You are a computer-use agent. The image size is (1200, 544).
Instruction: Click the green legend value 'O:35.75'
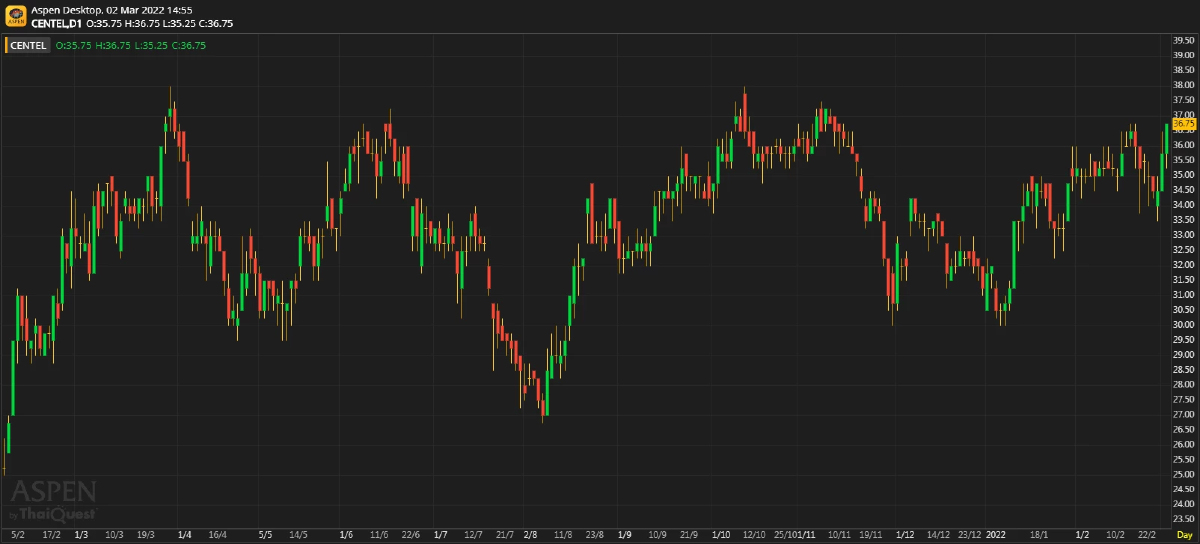73,45
